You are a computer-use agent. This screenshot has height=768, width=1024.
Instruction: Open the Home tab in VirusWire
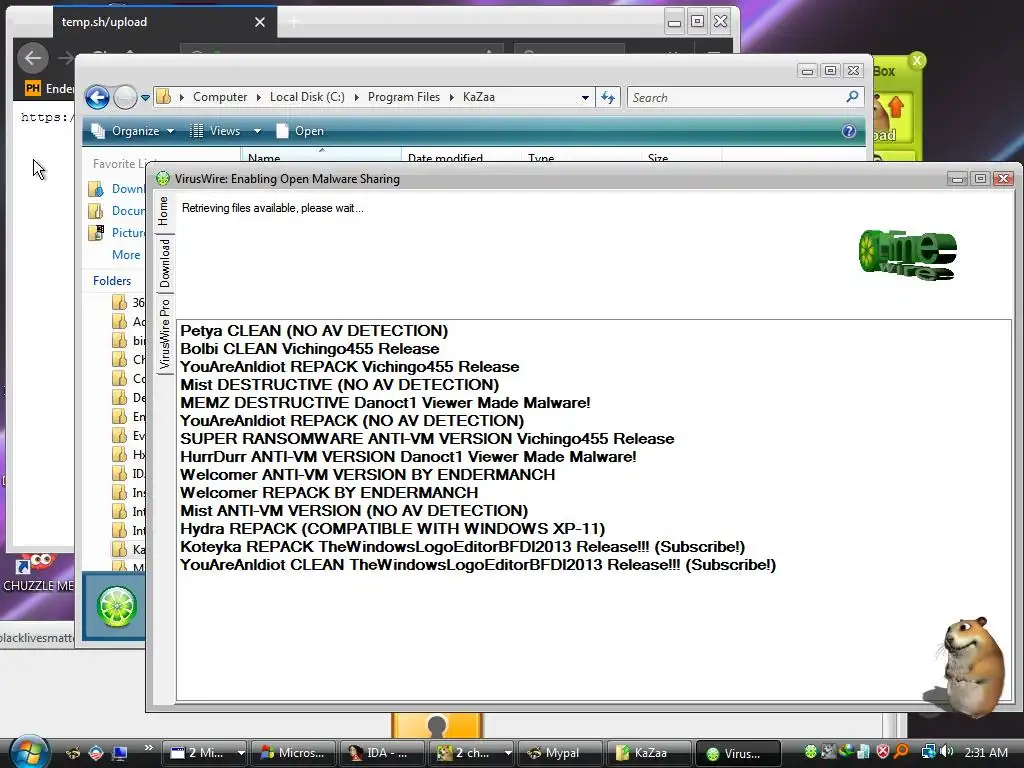[x=164, y=211]
